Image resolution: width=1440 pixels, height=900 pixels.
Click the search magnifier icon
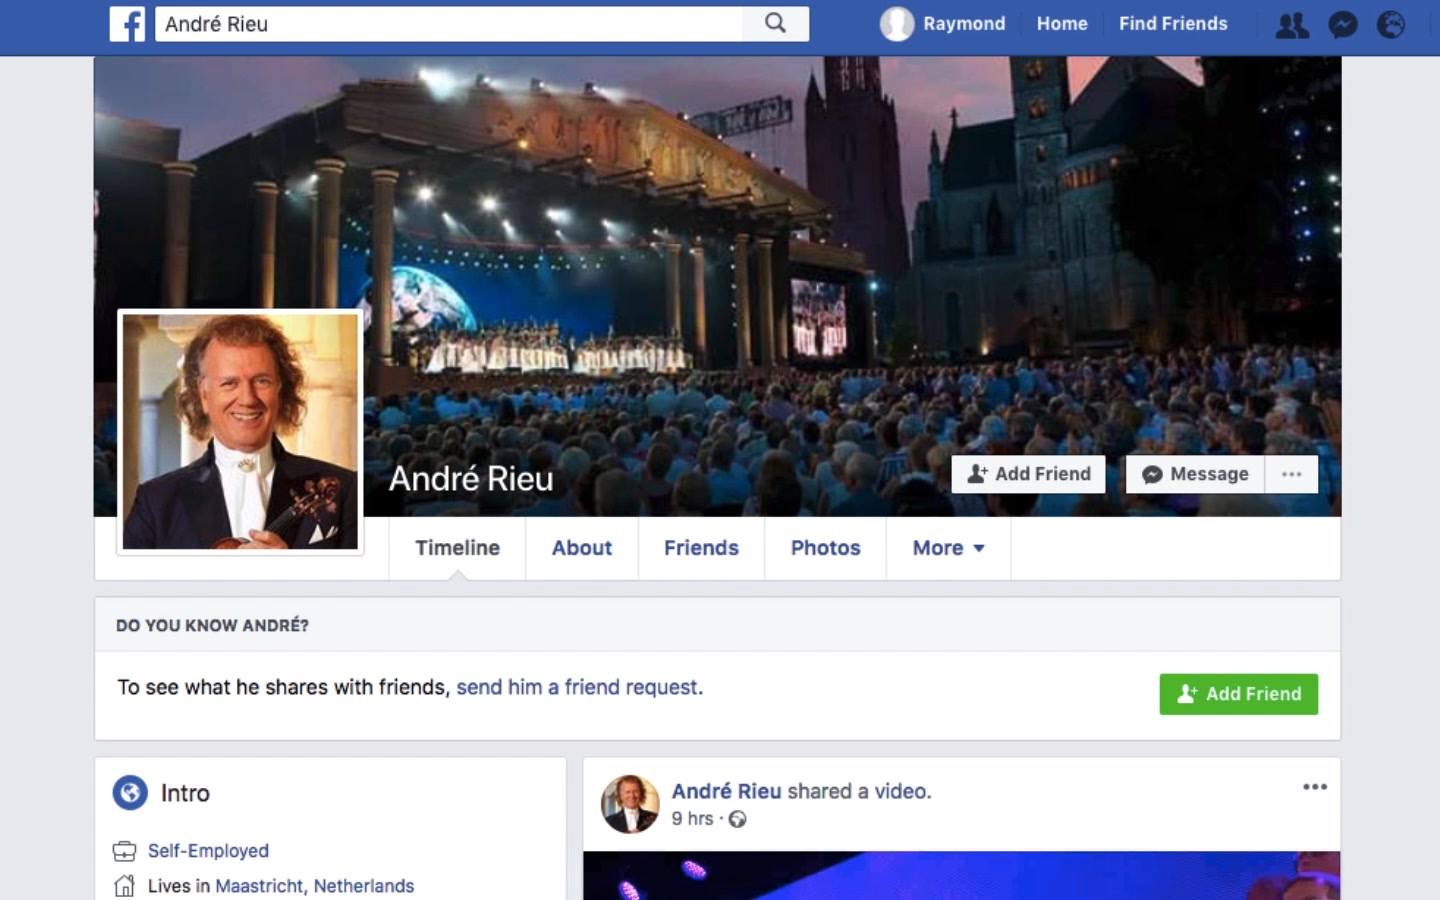coord(775,23)
